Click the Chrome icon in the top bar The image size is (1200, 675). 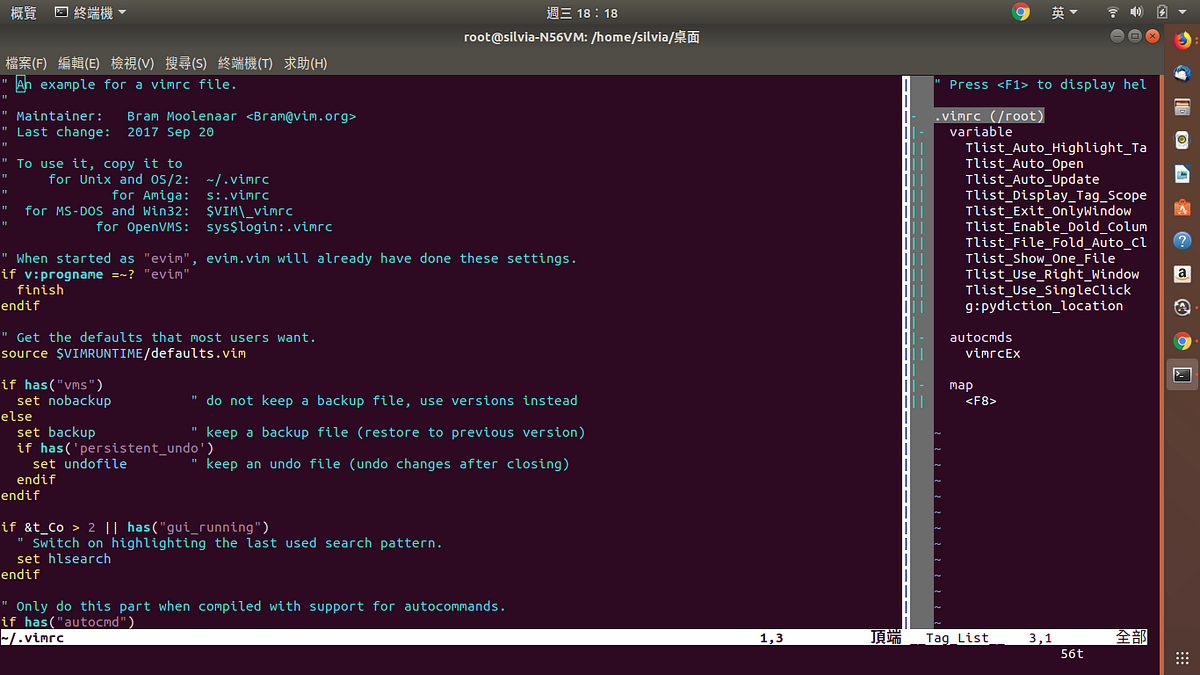pyautogui.click(x=1020, y=11)
